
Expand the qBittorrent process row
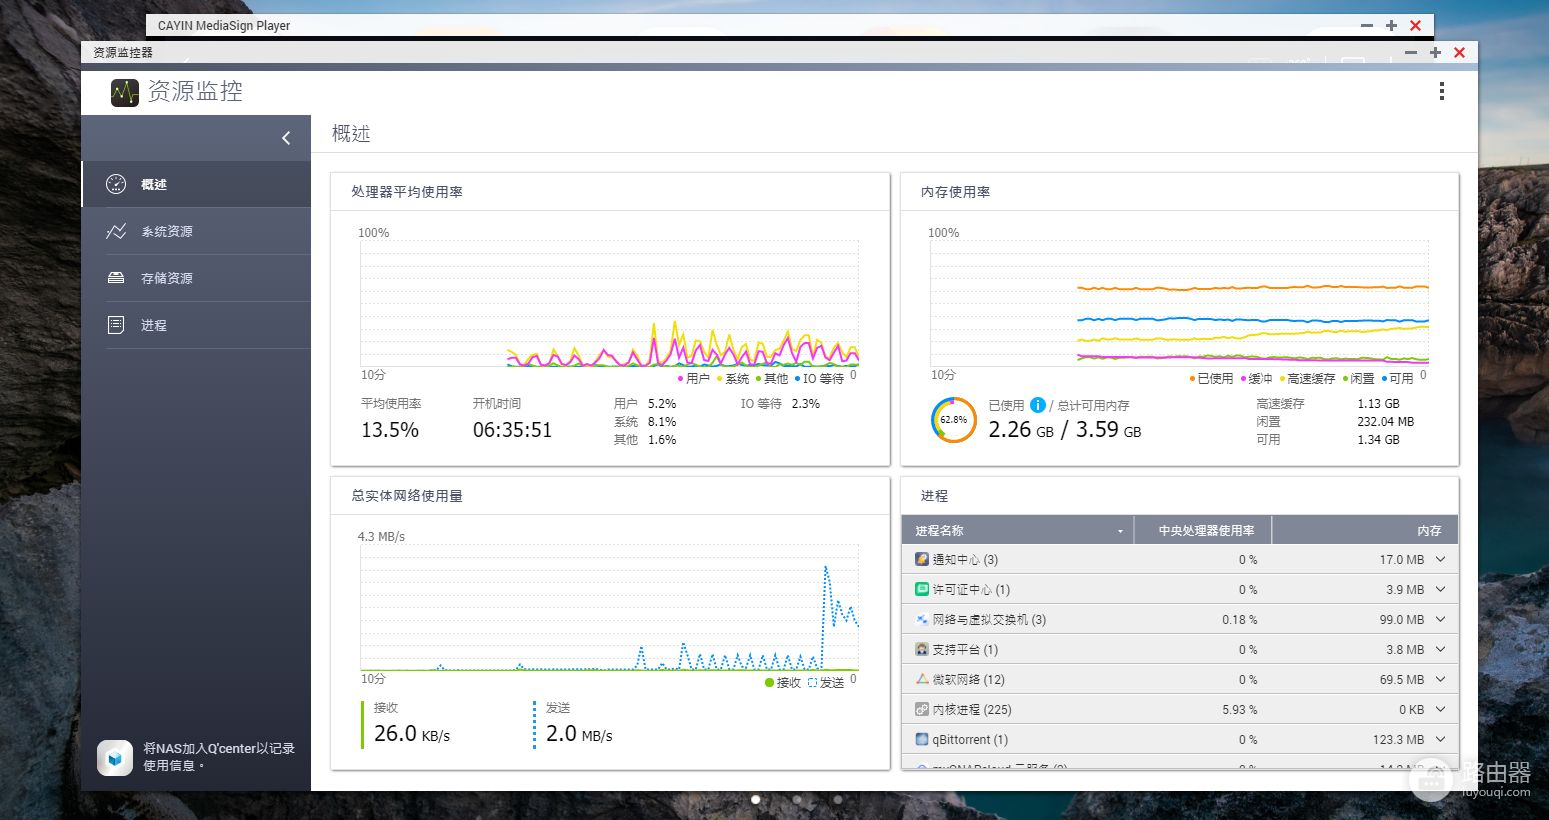(1441, 739)
